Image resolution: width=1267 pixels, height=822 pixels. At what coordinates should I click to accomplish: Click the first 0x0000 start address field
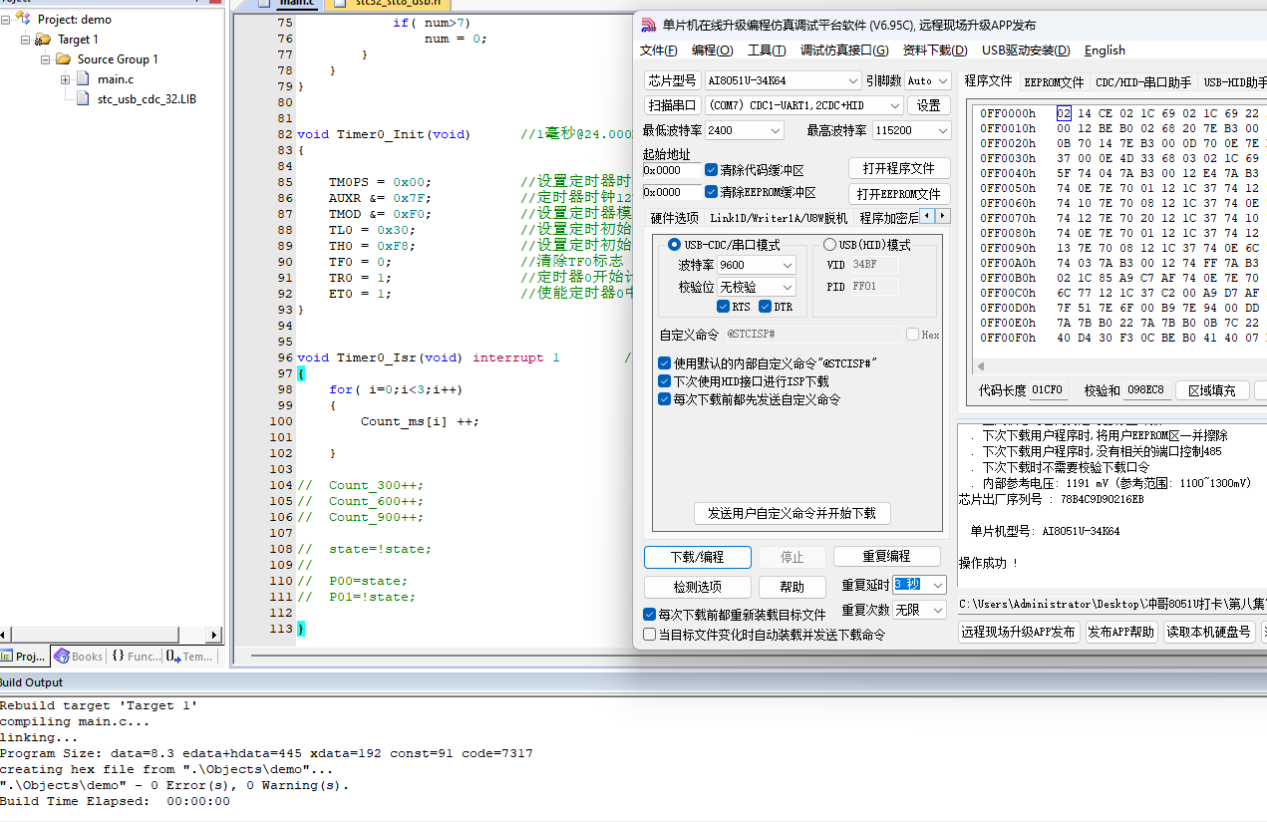672,170
